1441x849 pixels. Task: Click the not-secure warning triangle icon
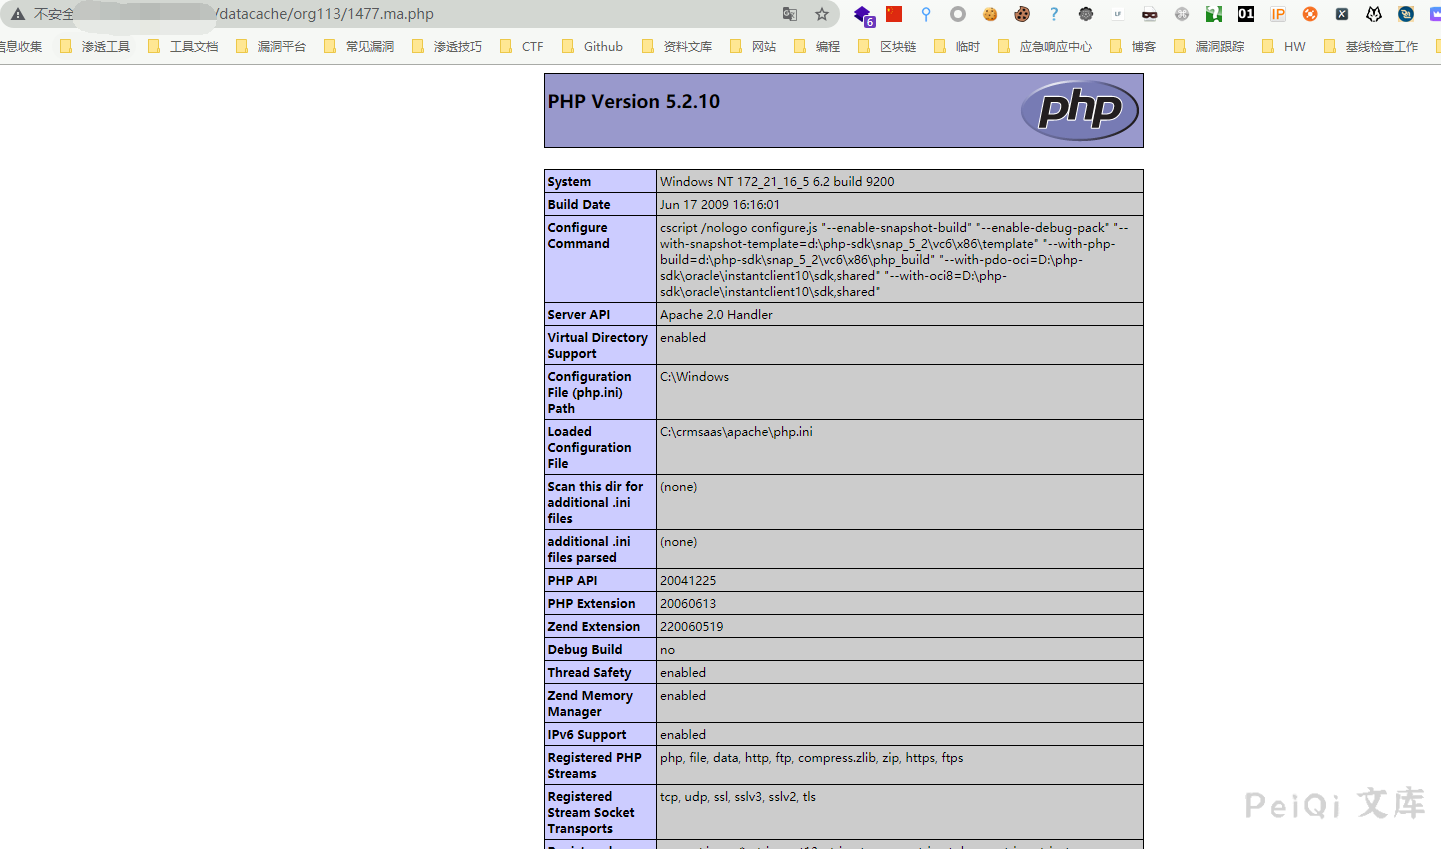[18, 14]
